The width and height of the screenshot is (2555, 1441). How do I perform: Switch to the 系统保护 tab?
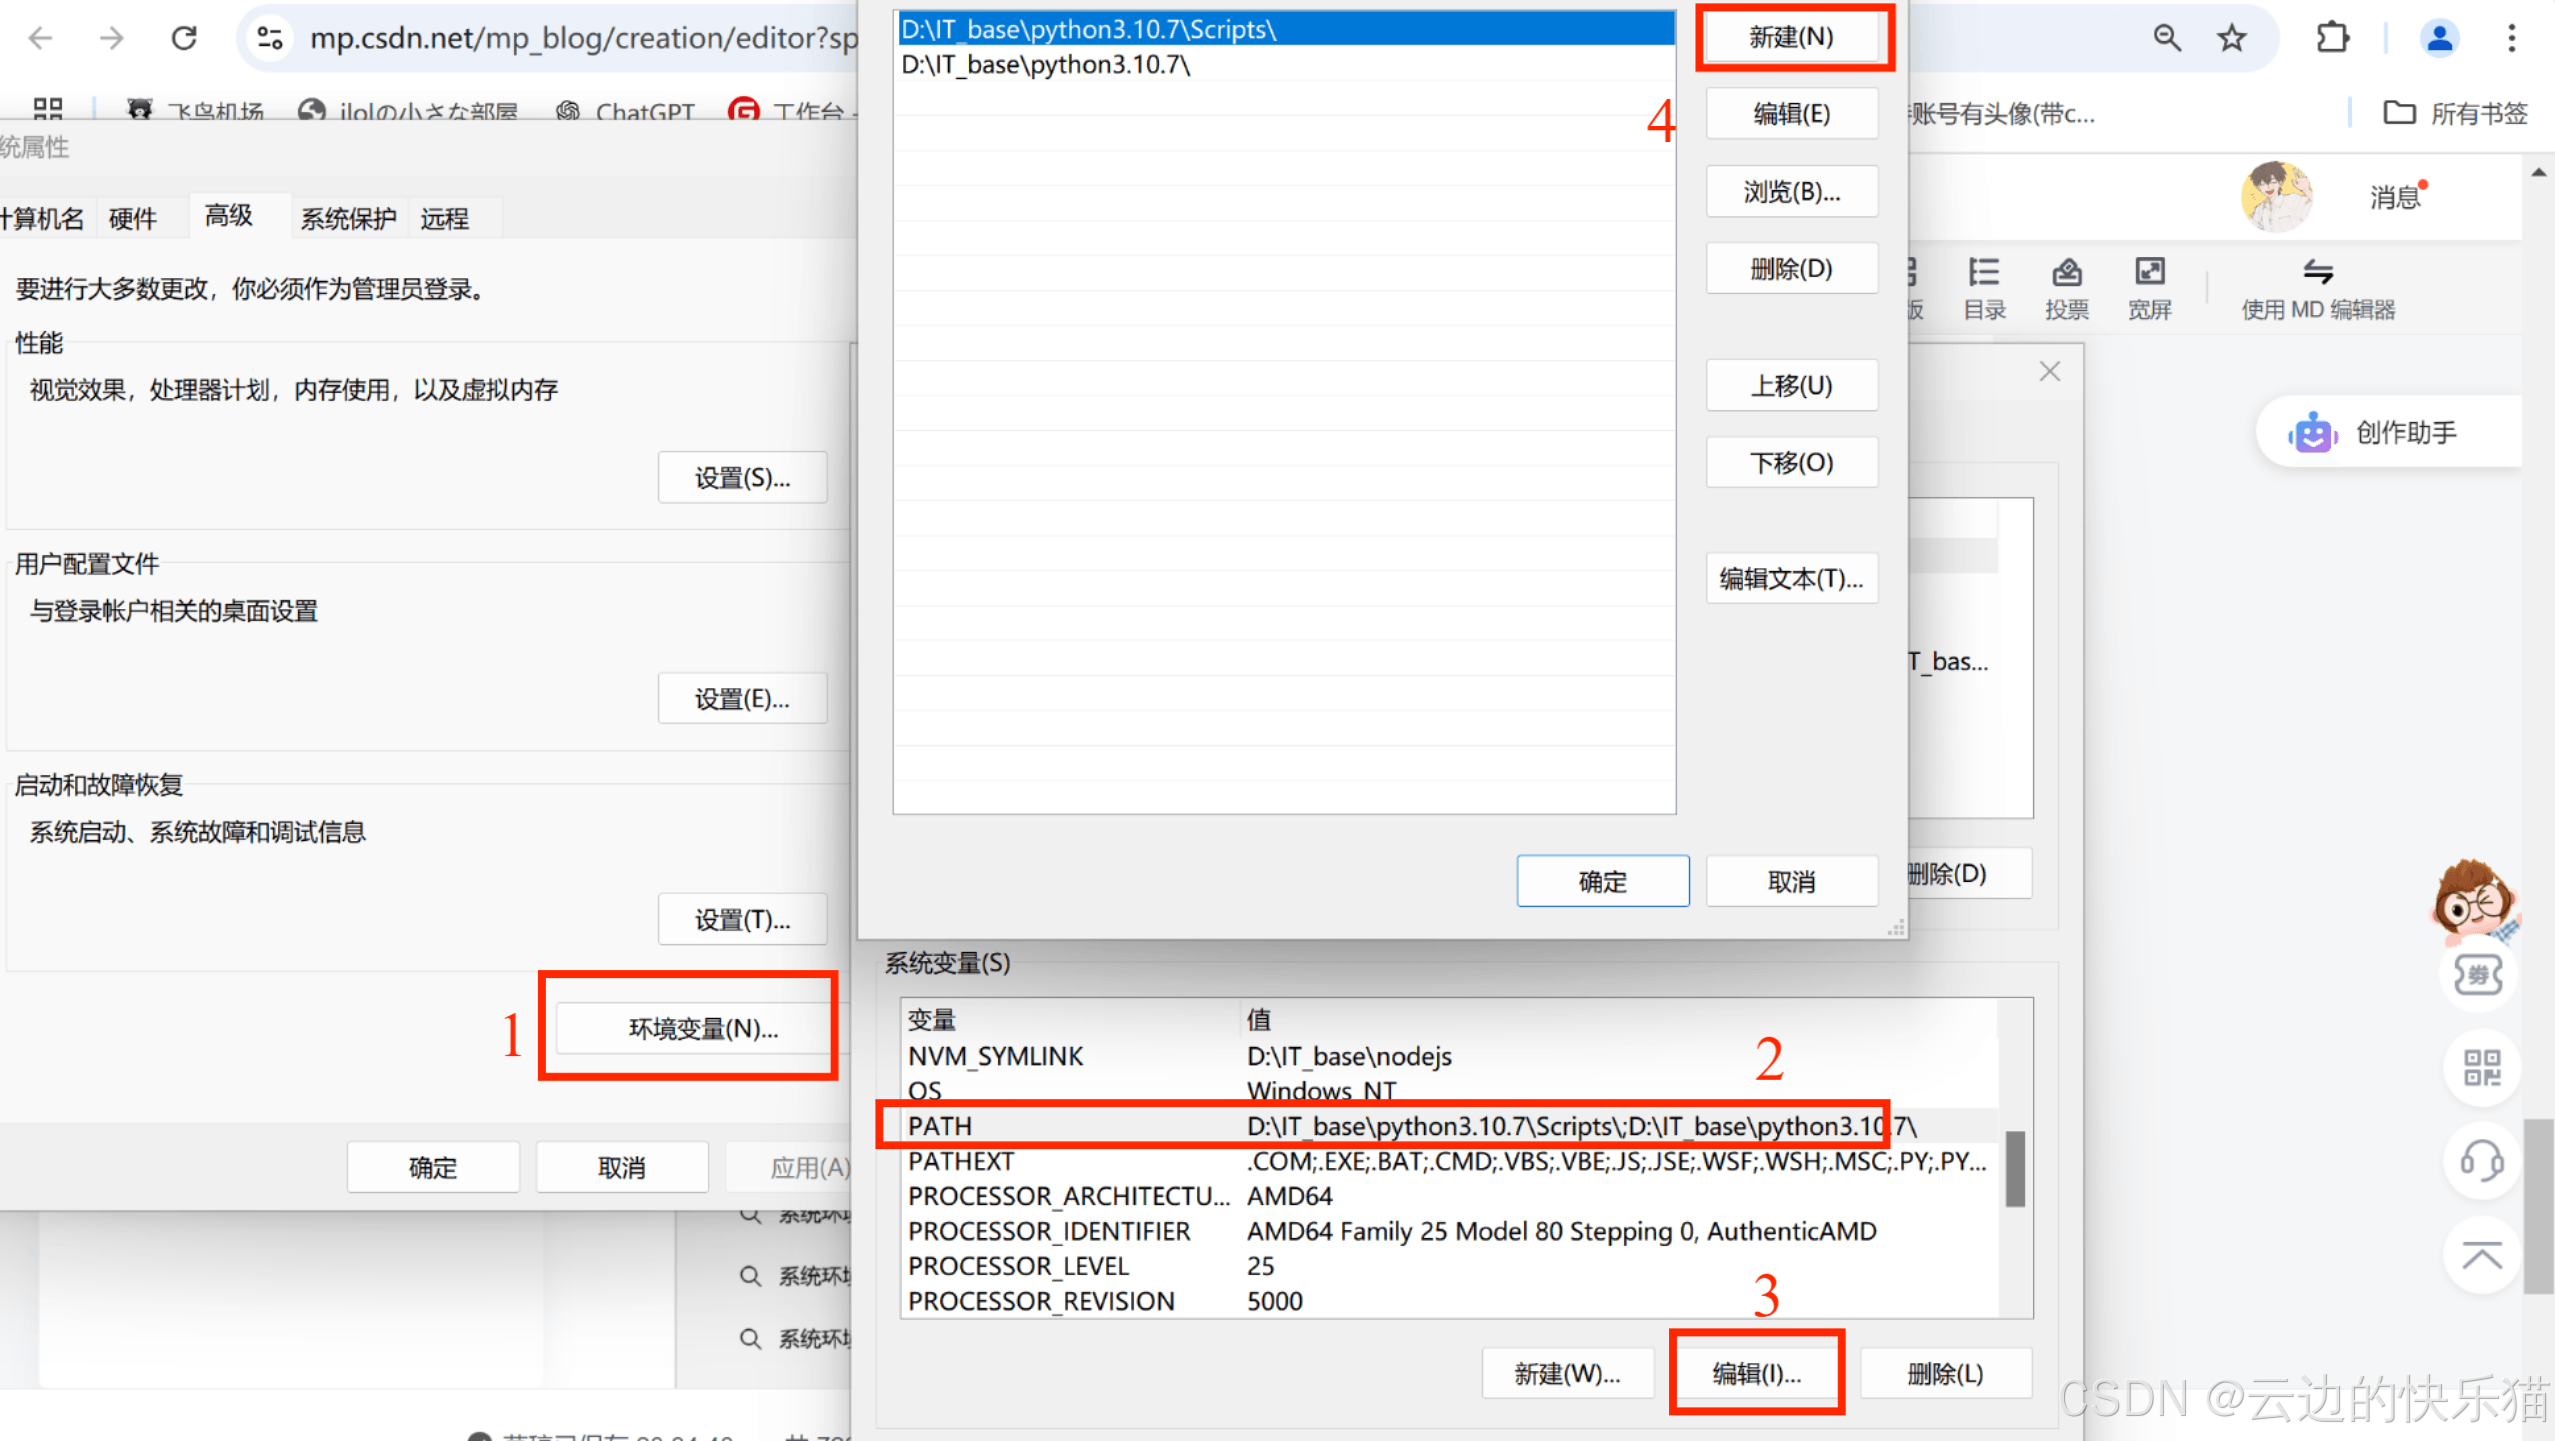point(348,218)
